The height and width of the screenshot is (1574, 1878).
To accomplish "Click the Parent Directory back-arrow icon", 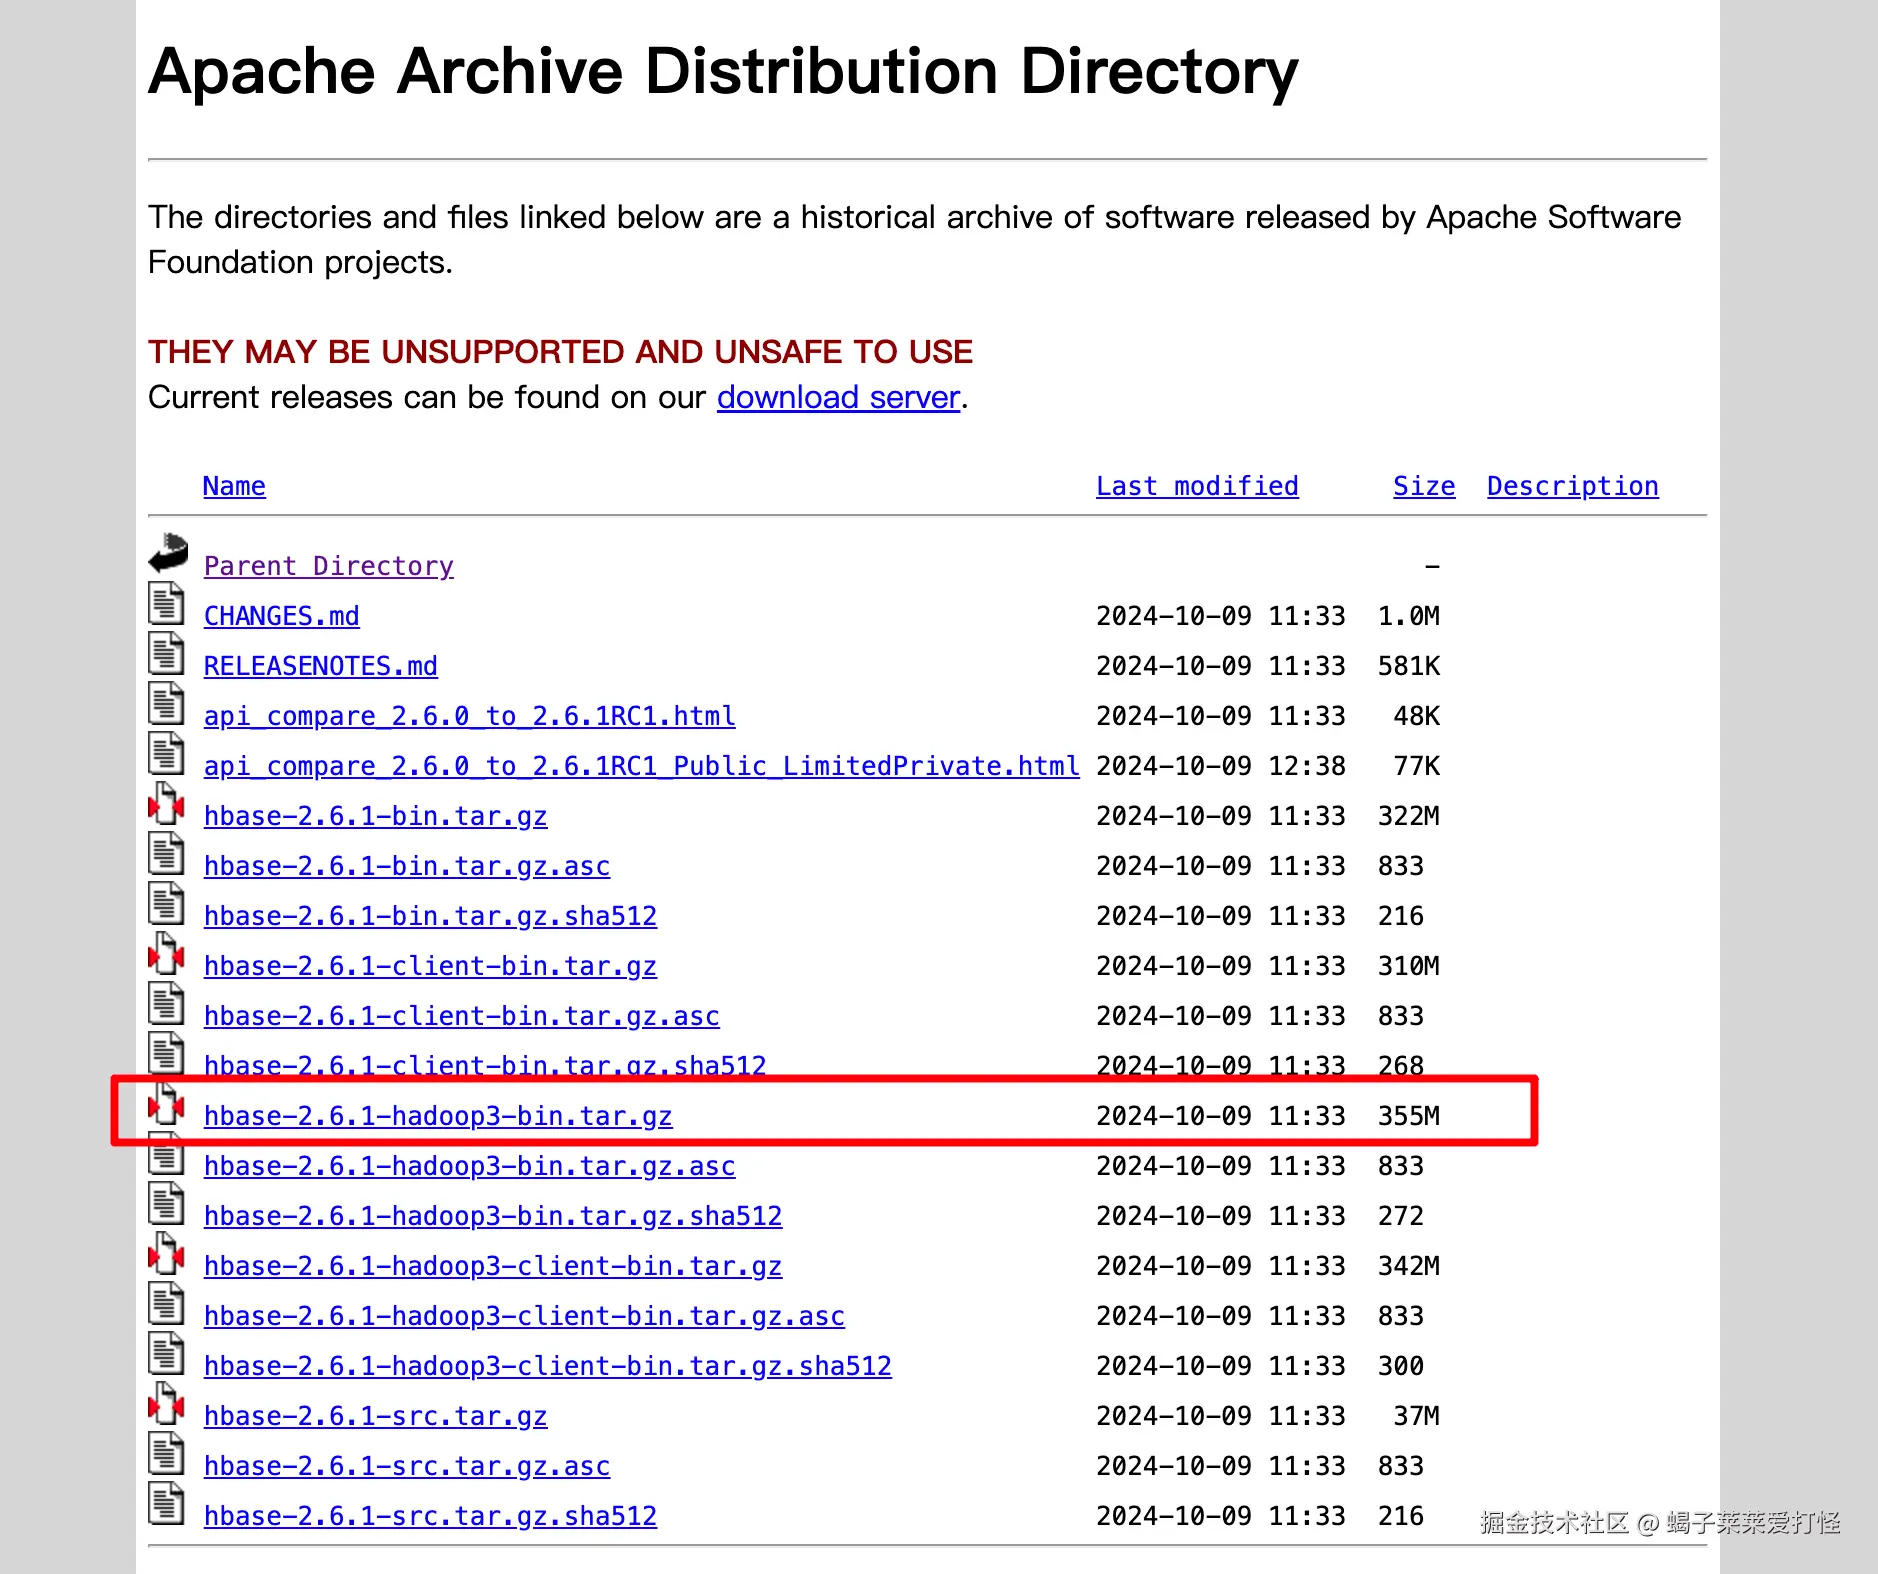I will 168,552.
